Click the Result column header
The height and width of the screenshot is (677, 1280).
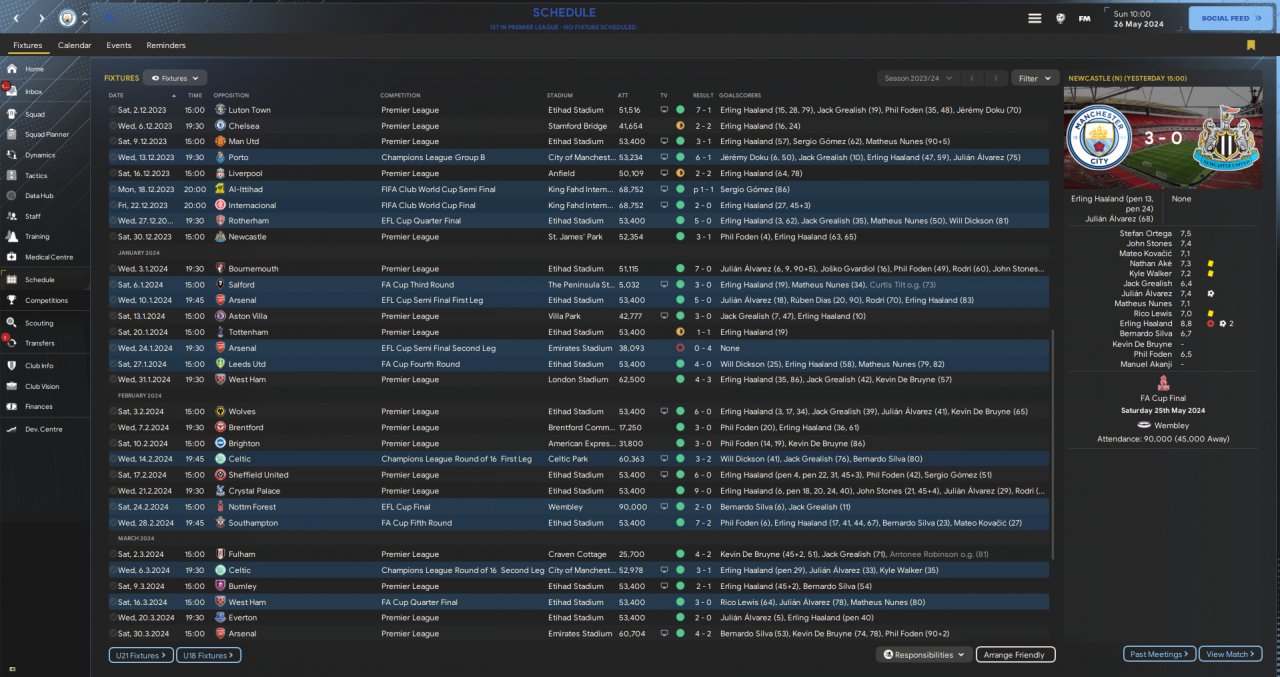(703, 95)
